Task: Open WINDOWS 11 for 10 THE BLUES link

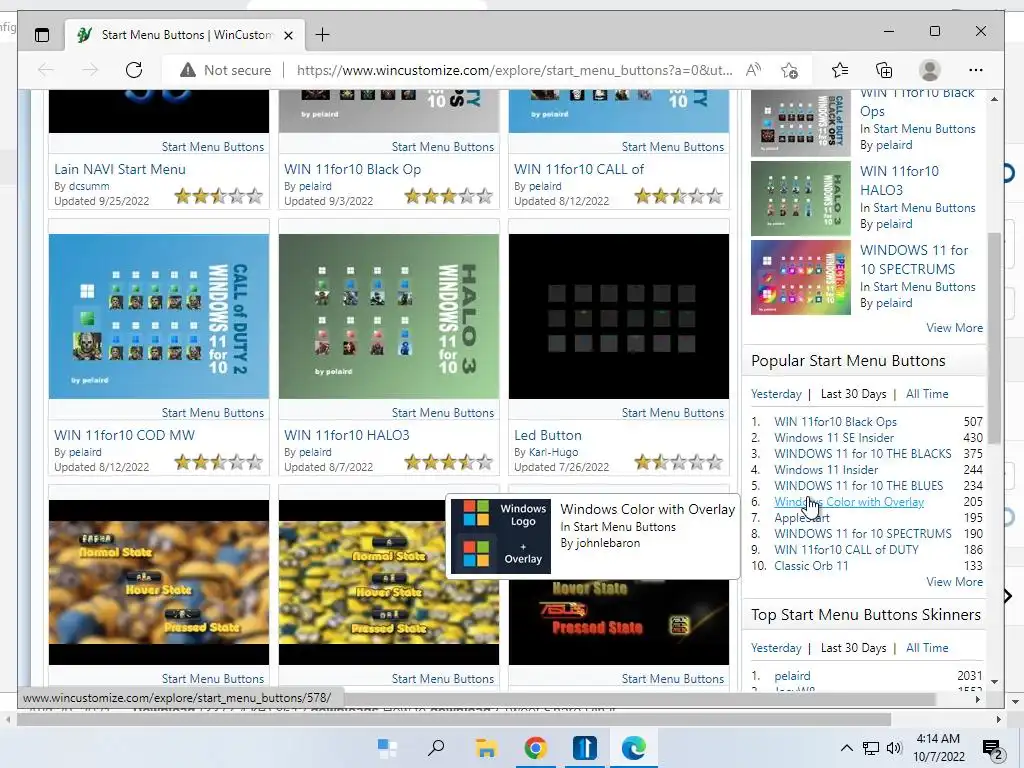Action: [859, 486]
